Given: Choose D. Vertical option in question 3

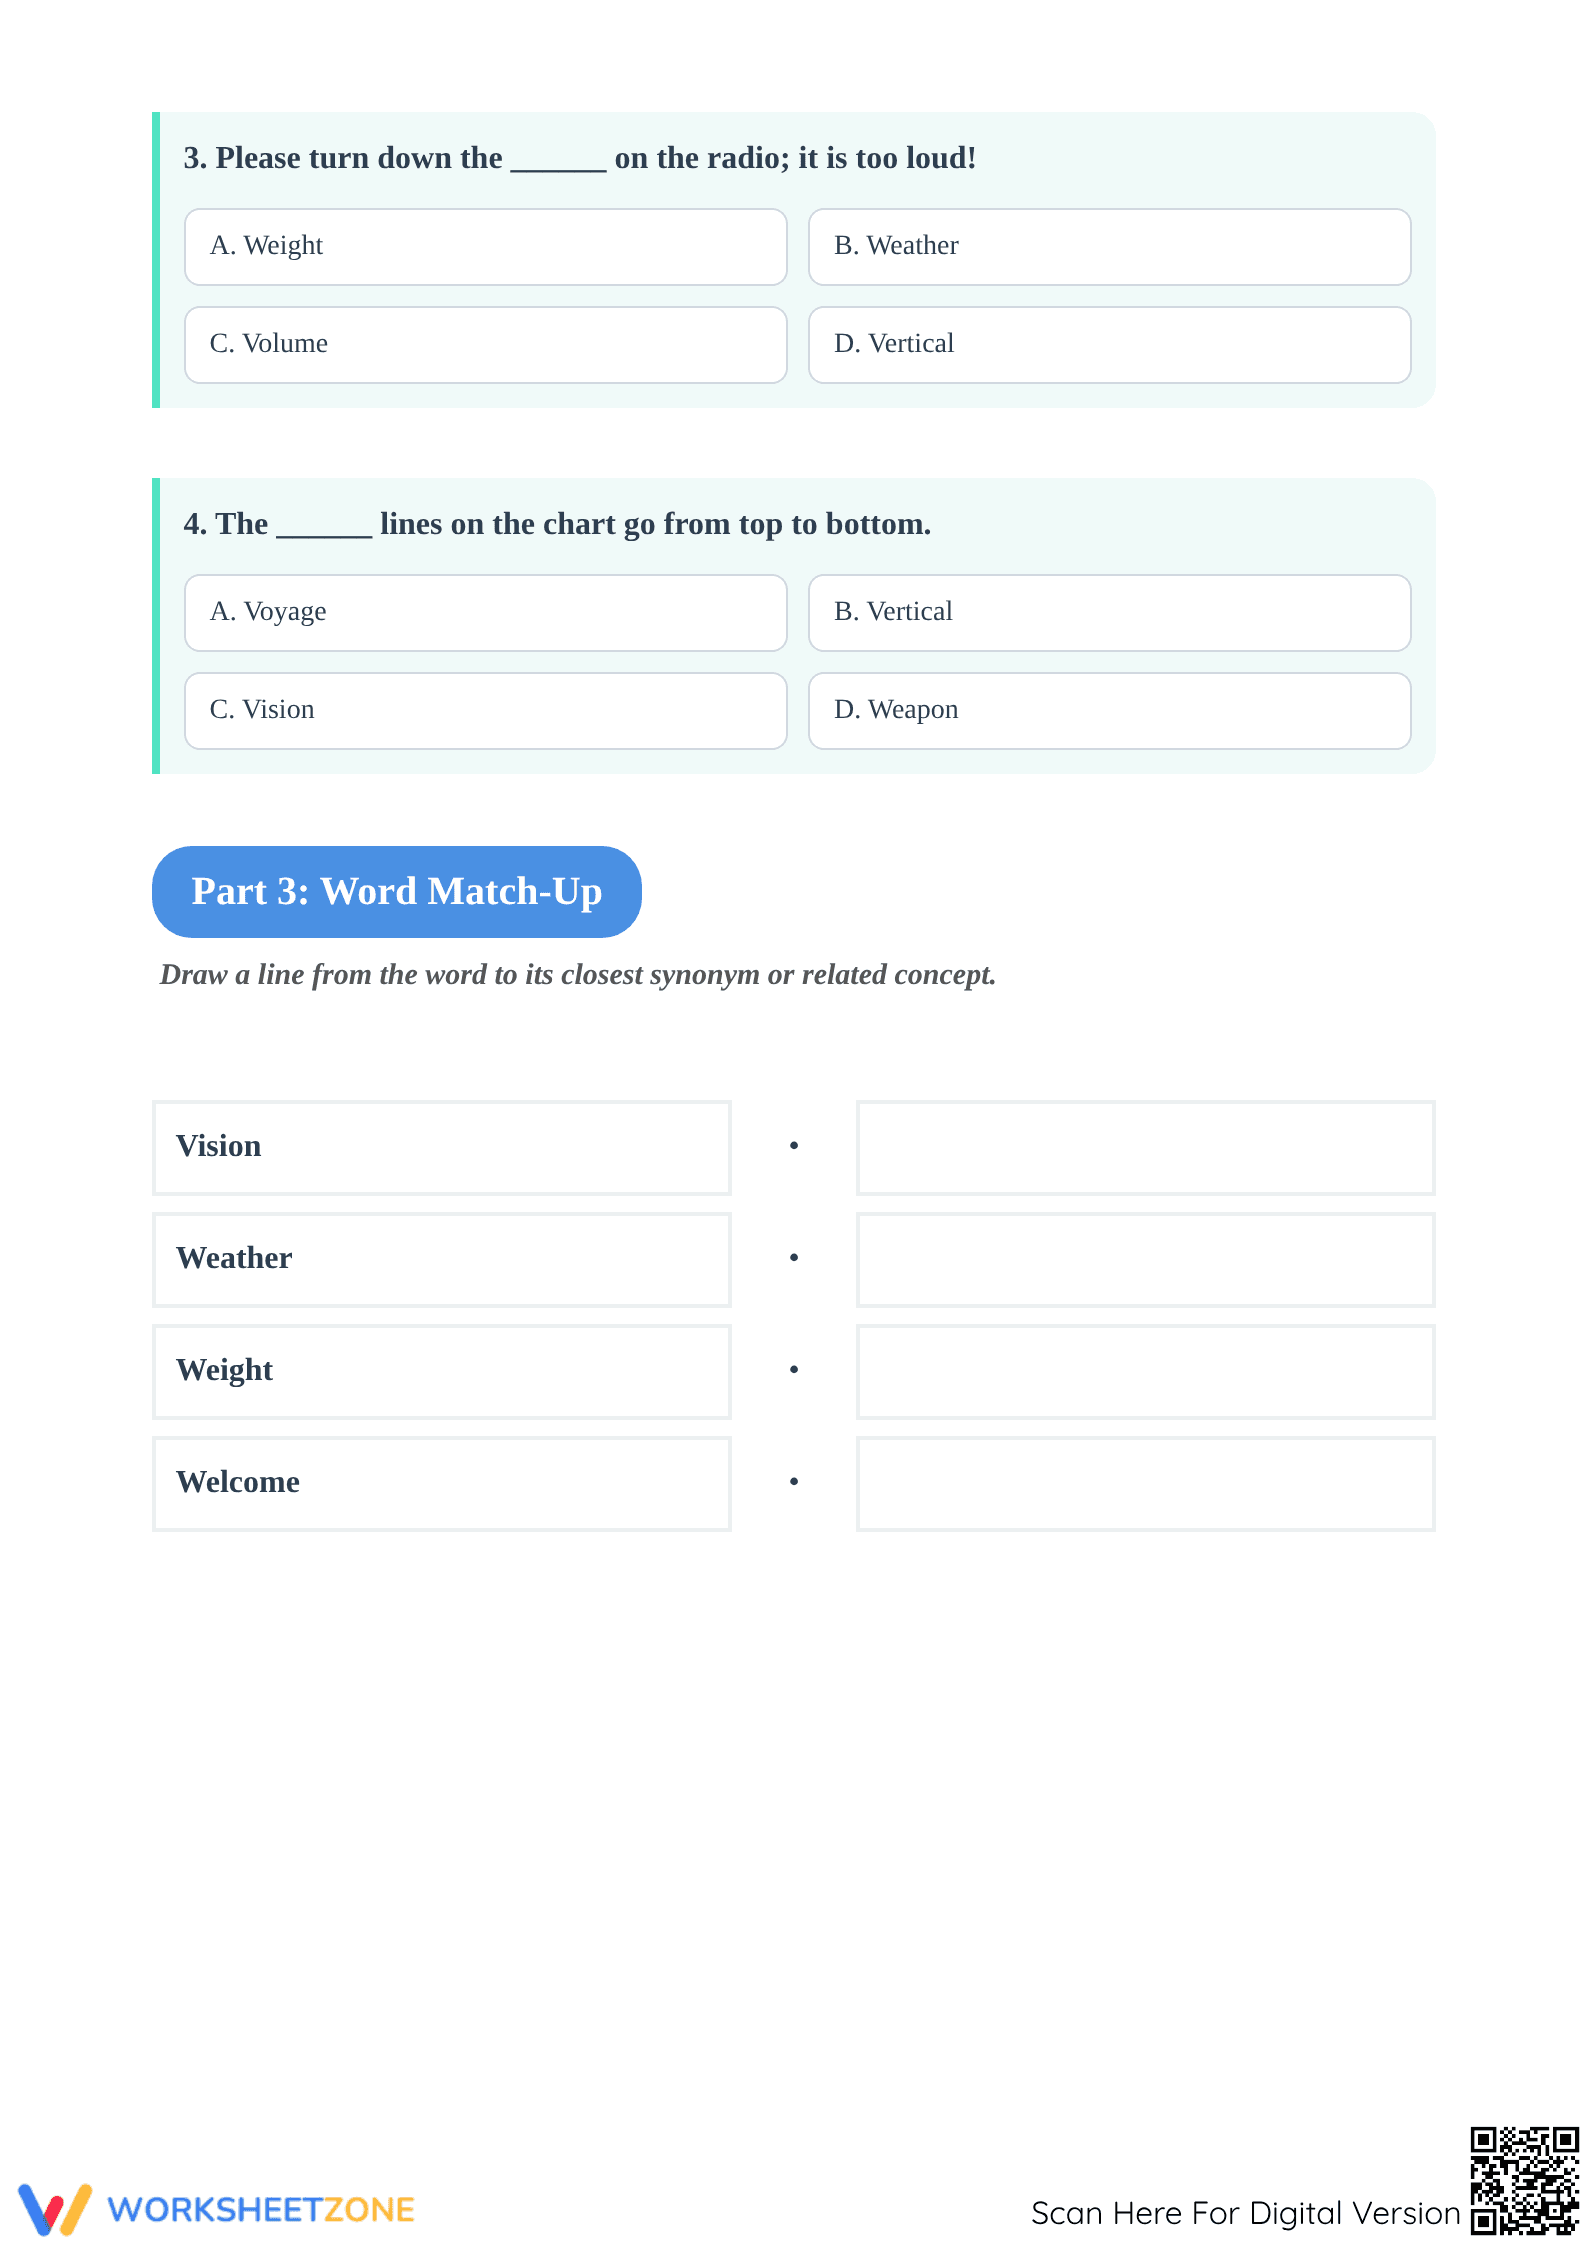Looking at the screenshot, I should coord(1109,345).
